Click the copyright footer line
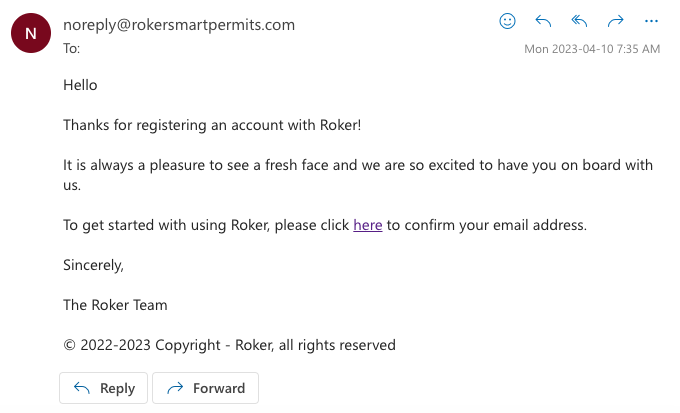680x413 pixels. pyautogui.click(x=229, y=345)
